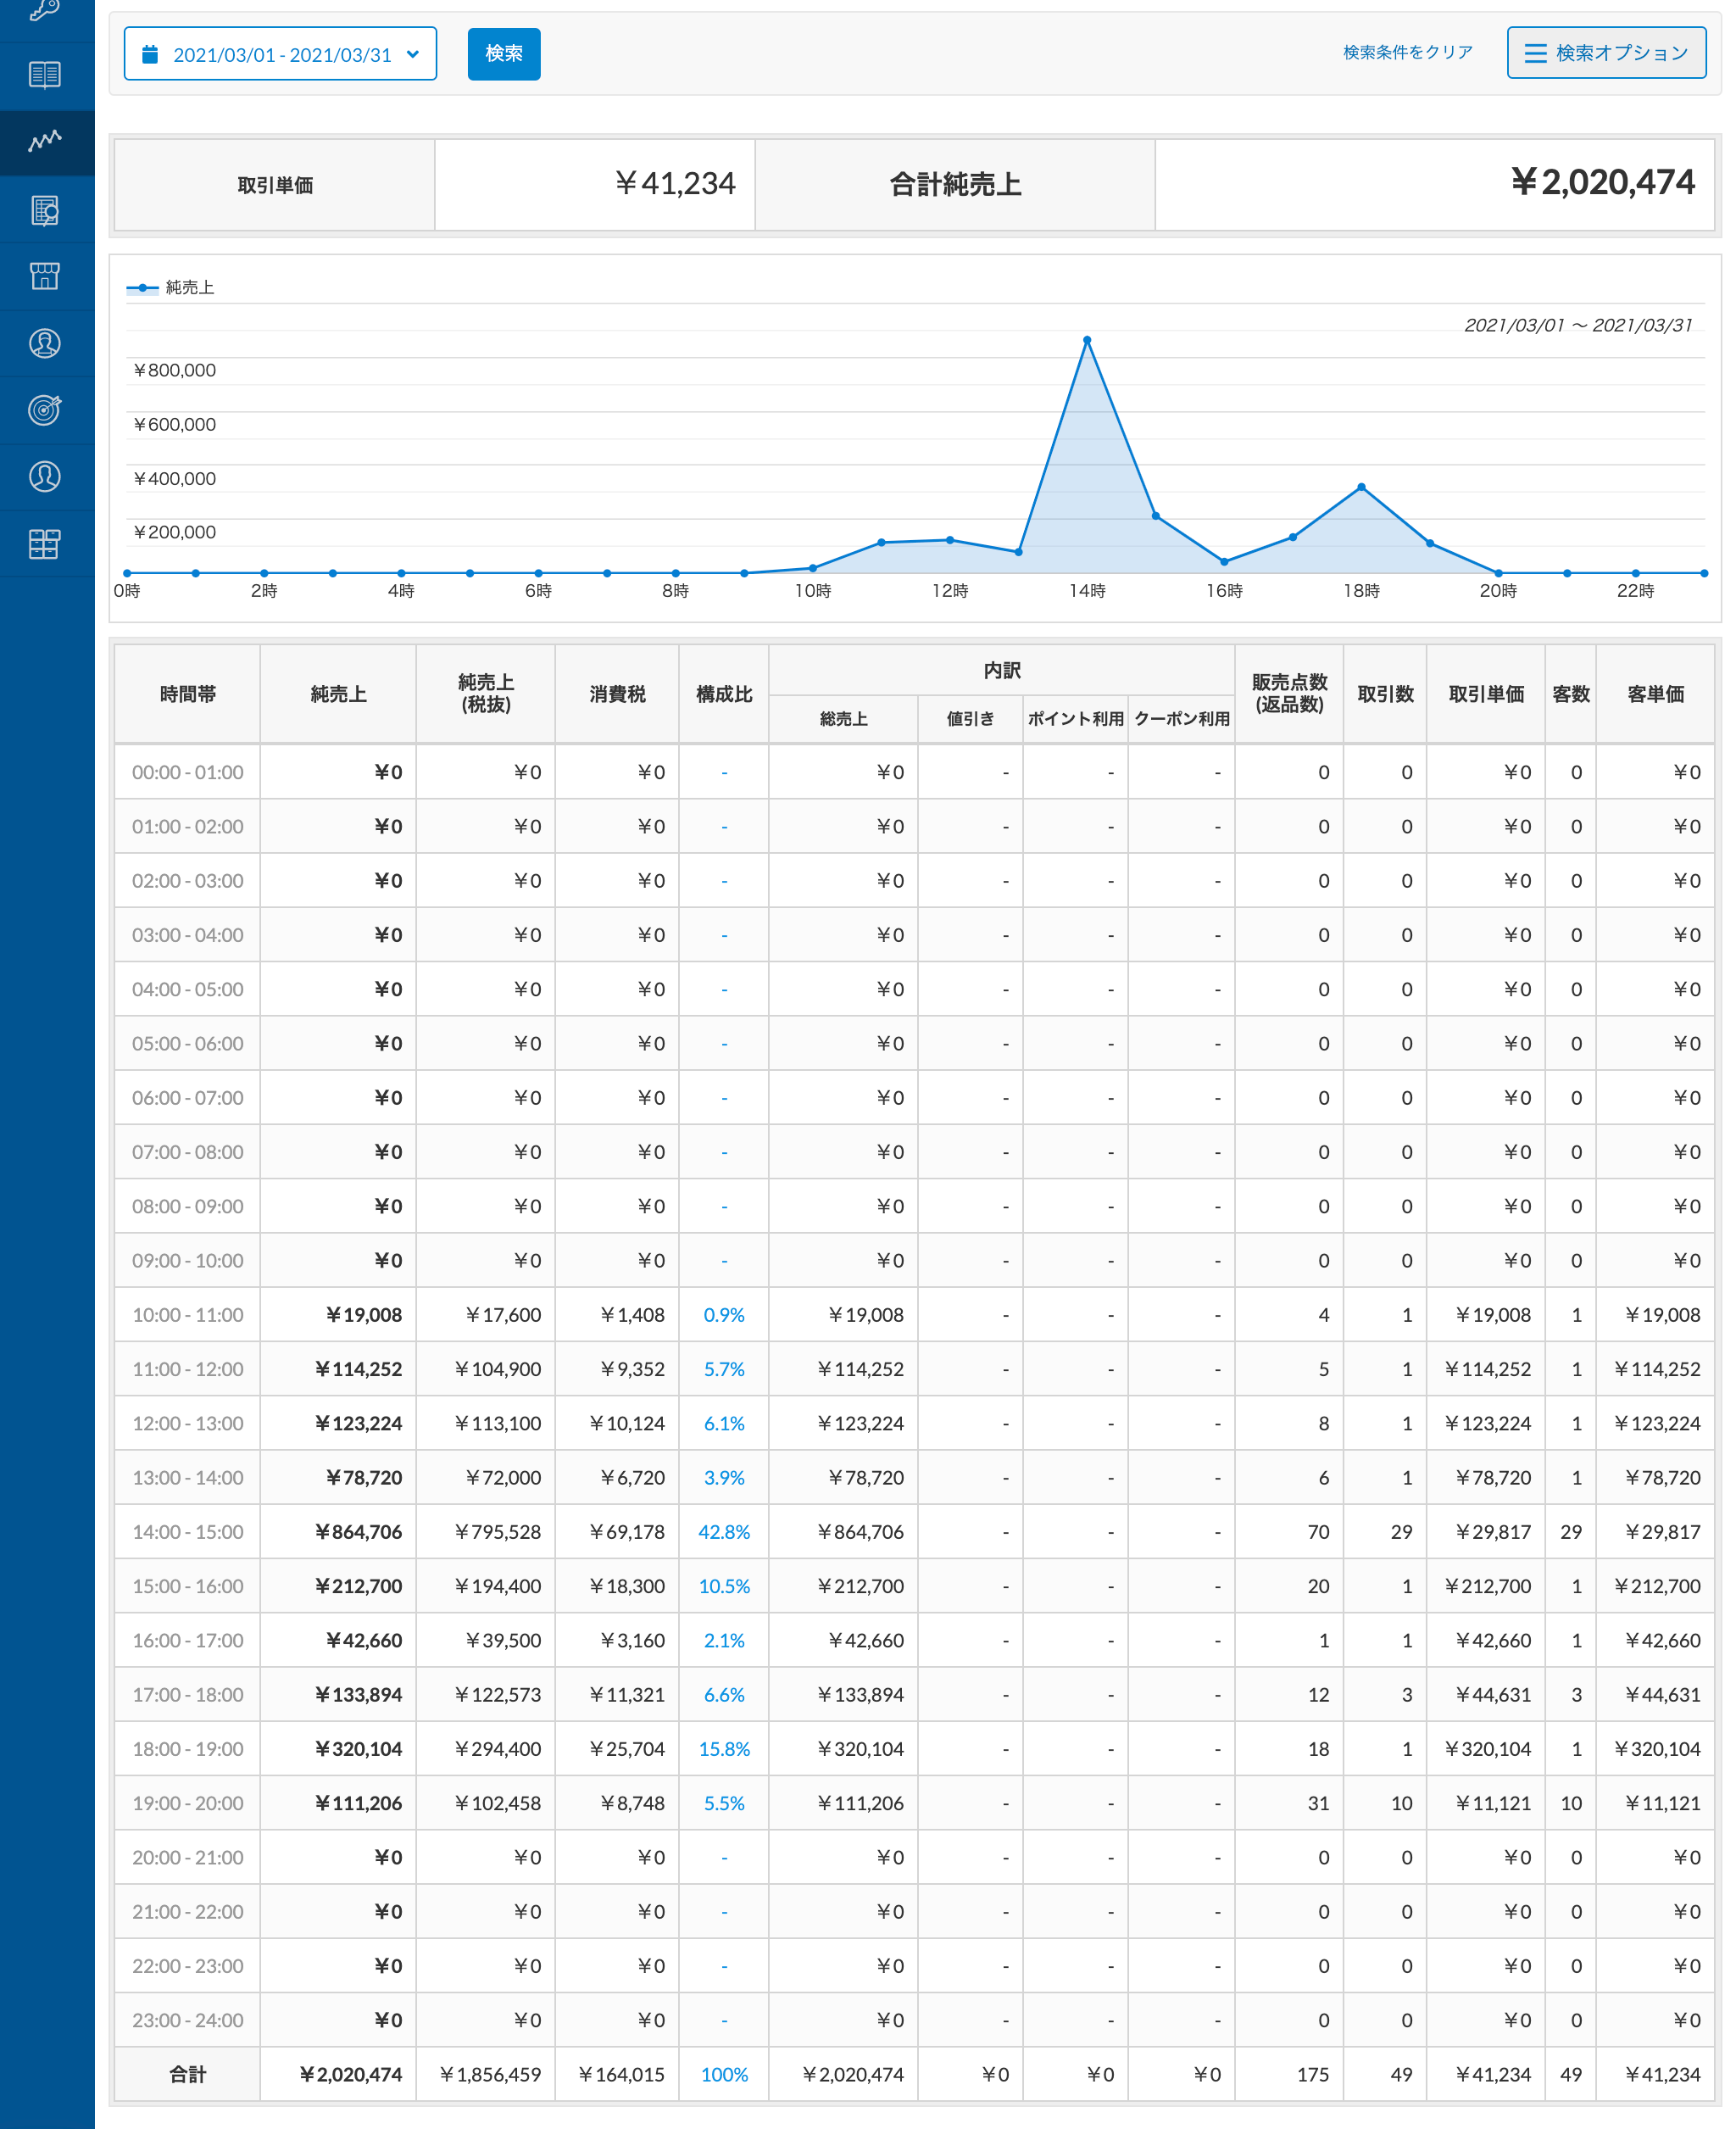Open the customer profile icon above target
The image size is (1736, 2129).
click(x=44, y=343)
